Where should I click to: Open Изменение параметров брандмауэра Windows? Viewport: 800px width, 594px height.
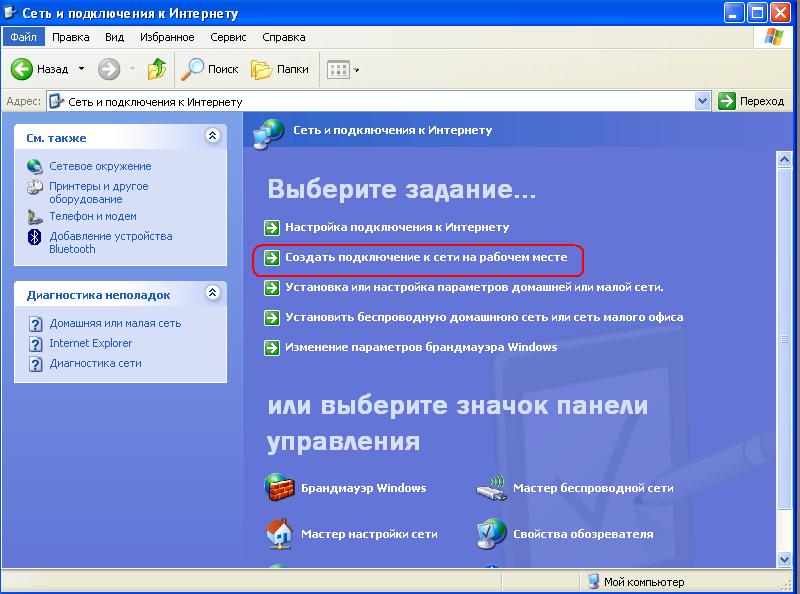click(421, 348)
